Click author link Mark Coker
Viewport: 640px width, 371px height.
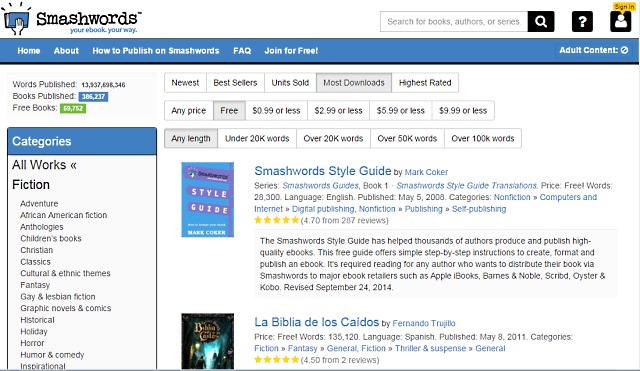point(426,172)
